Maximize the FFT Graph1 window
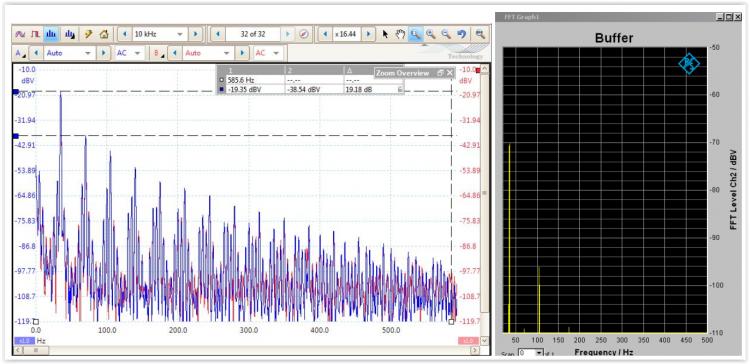This screenshot has height=364, width=750. (x=728, y=17)
